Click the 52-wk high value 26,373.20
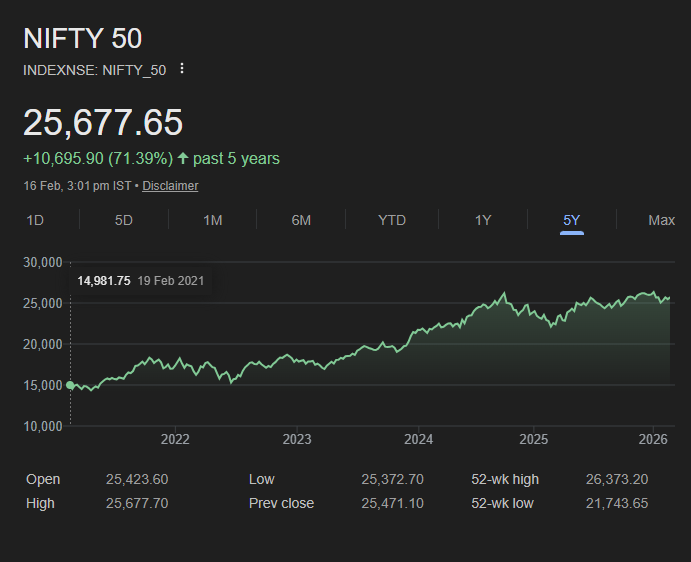Viewport: 691px width, 562px height. click(x=616, y=480)
